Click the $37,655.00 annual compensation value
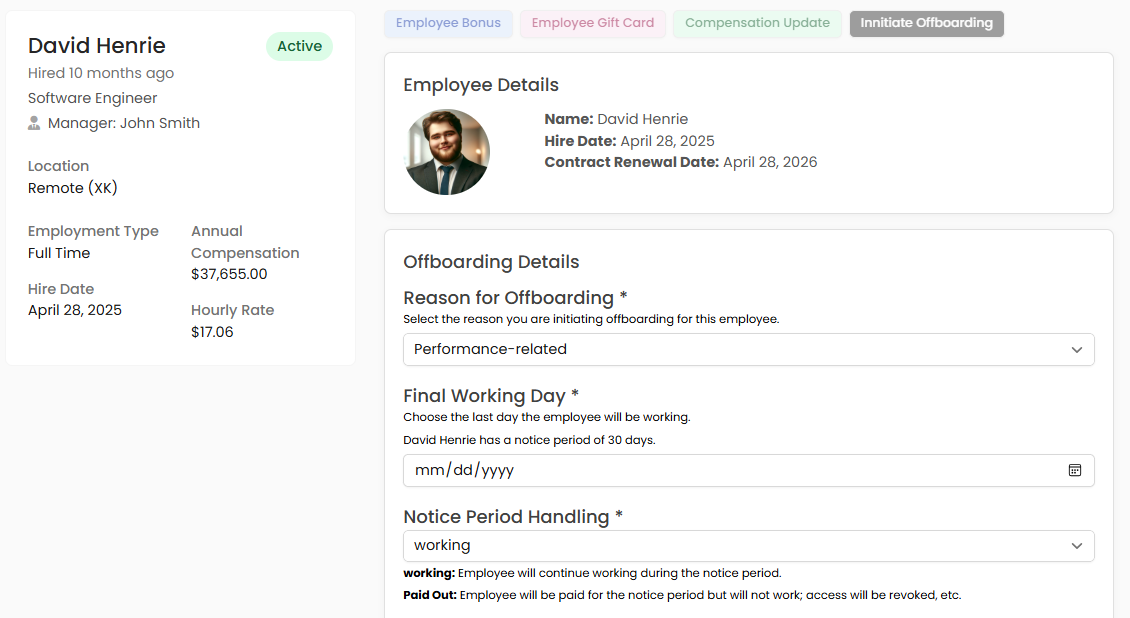Image resolution: width=1130 pixels, height=618 pixels. pos(229,274)
